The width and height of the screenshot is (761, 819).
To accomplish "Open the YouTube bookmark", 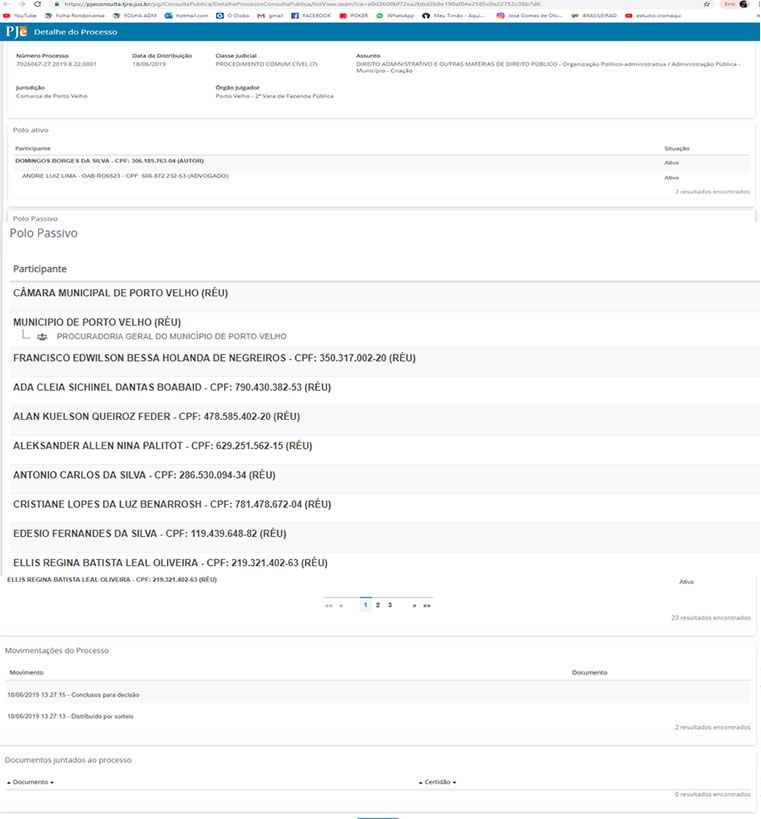I will coord(20,16).
